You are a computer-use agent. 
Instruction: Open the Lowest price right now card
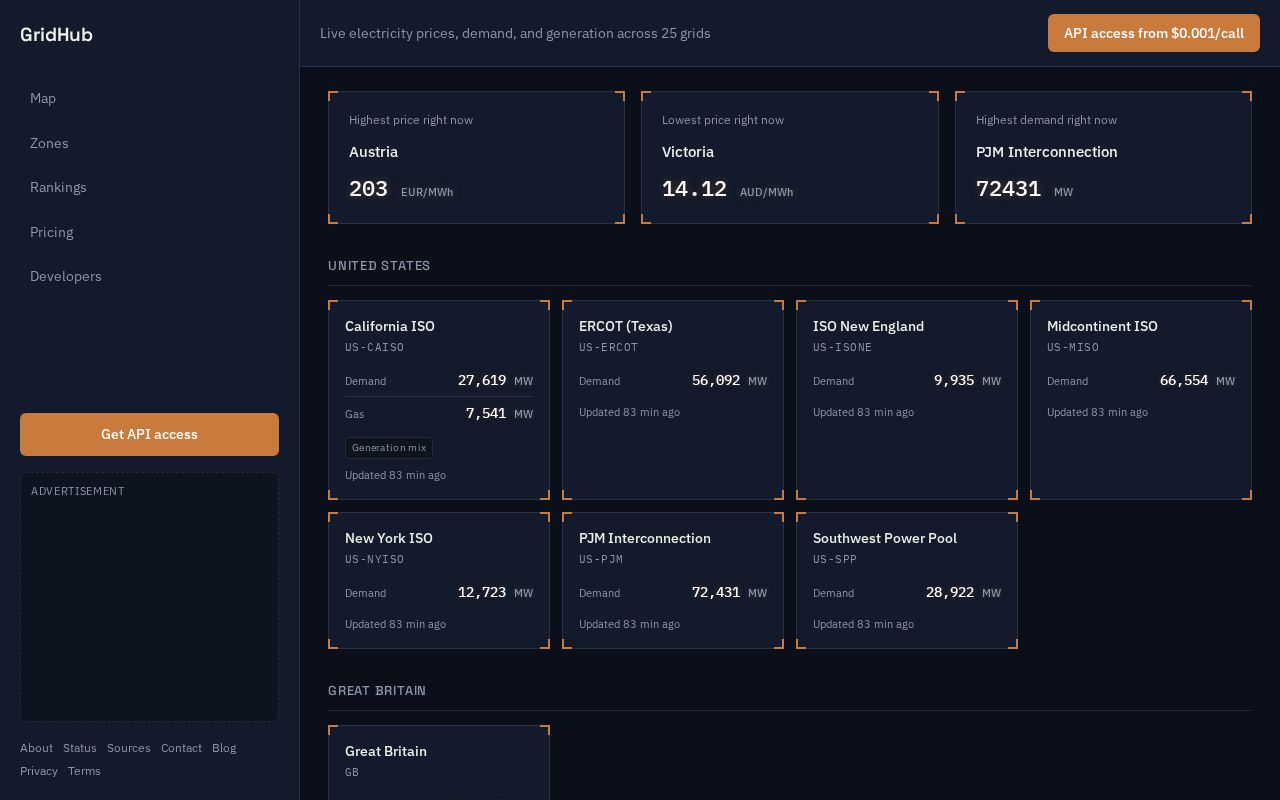[790, 157]
